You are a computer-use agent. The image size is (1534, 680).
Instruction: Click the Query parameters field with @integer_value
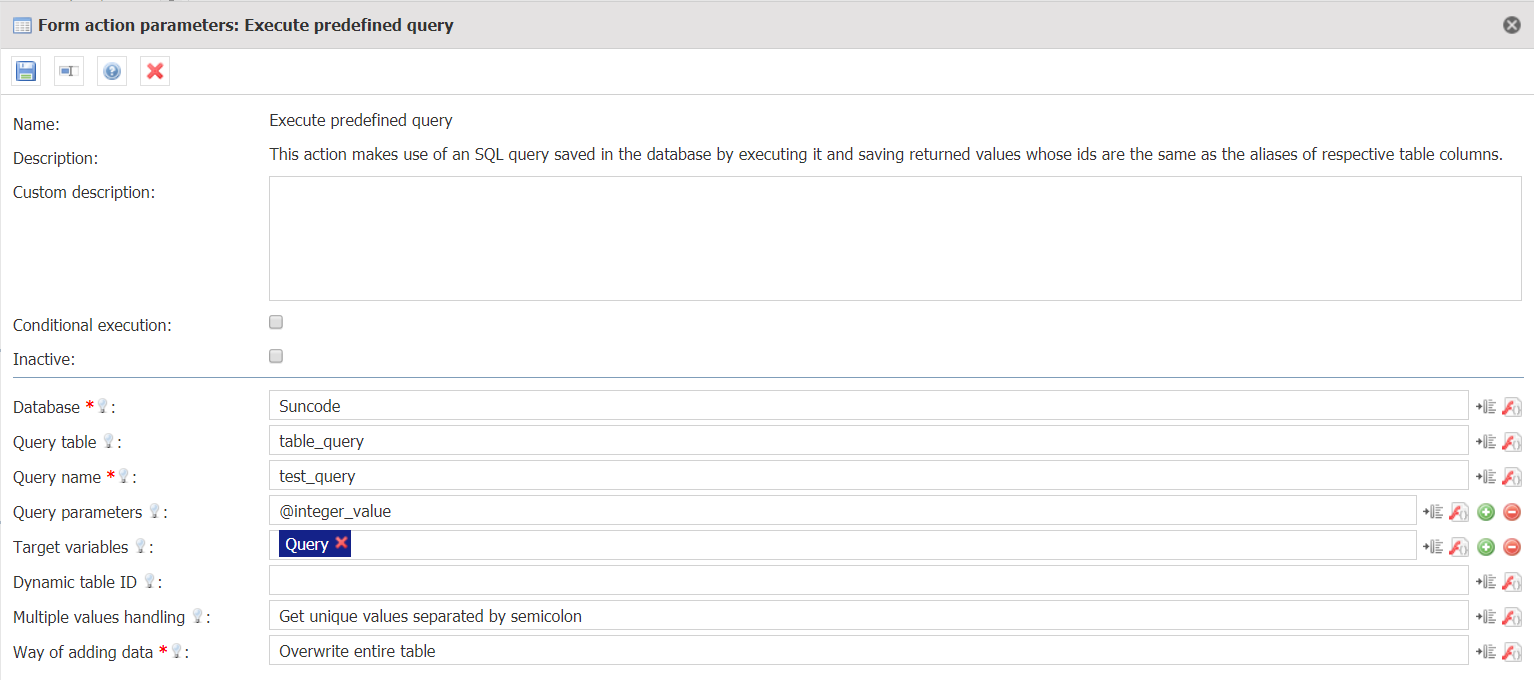842,511
